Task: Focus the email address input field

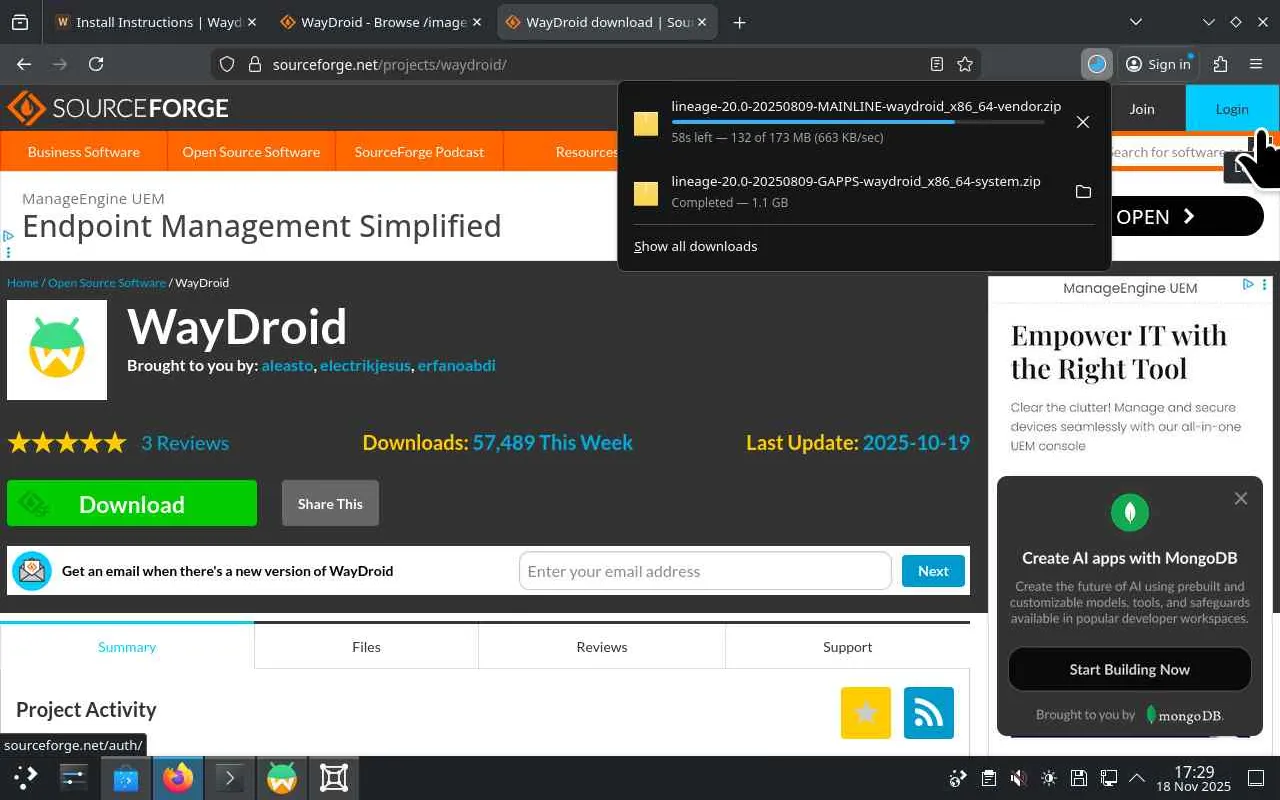Action: [x=705, y=571]
